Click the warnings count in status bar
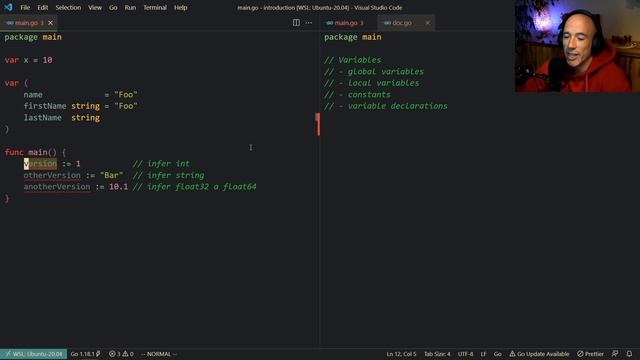 coord(128,354)
